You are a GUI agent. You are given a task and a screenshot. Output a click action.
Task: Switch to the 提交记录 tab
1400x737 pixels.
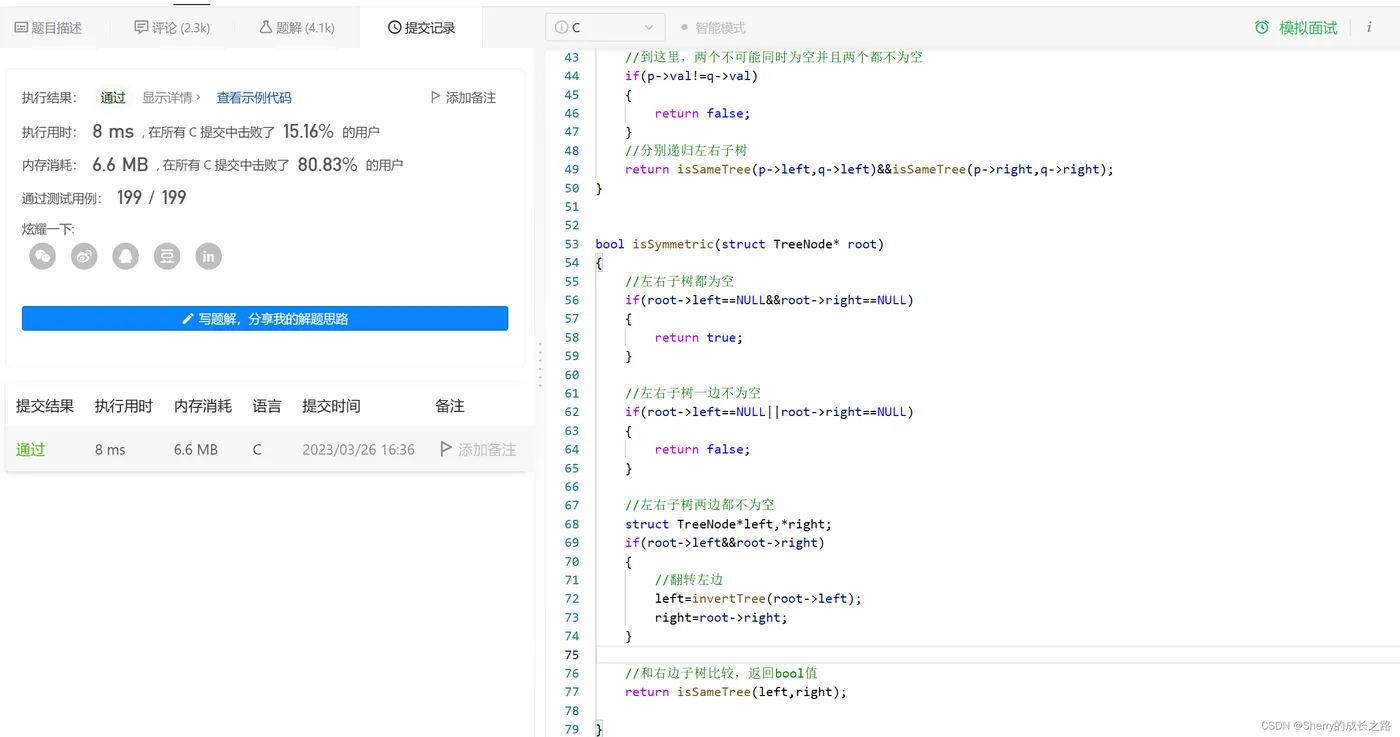click(x=421, y=28)
